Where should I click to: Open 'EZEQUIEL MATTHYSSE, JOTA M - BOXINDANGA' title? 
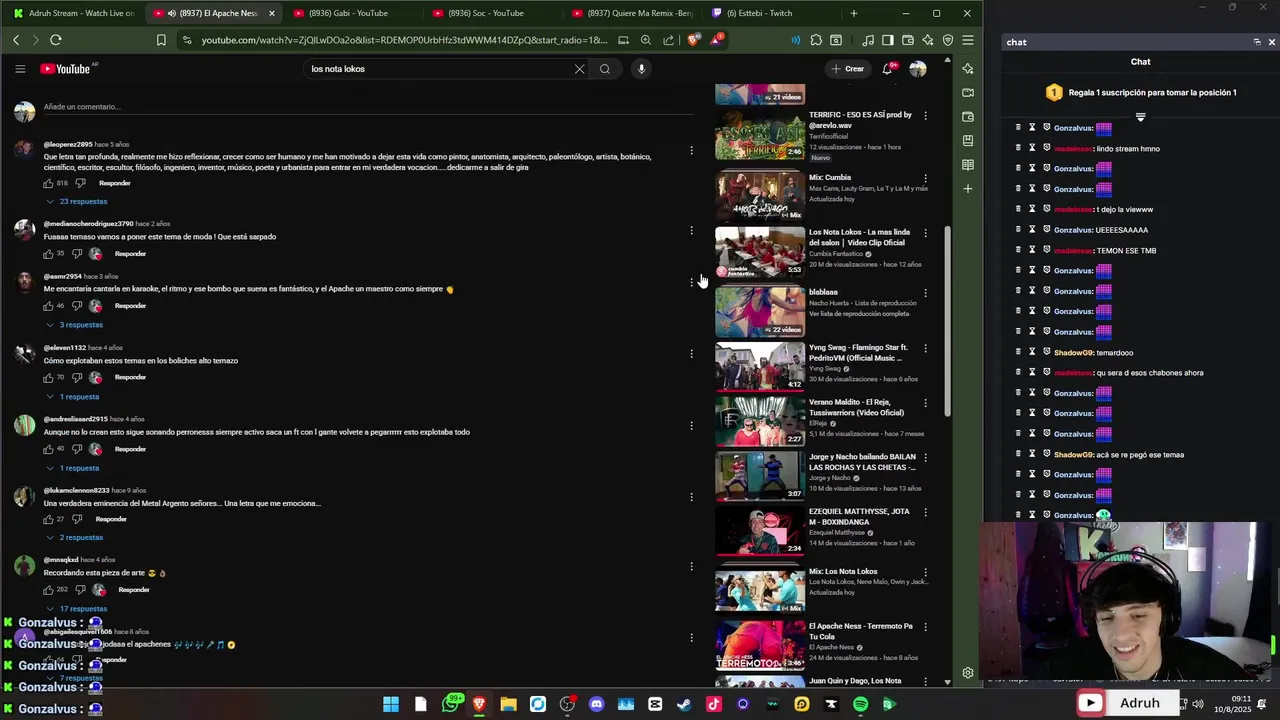pos(859,516)
